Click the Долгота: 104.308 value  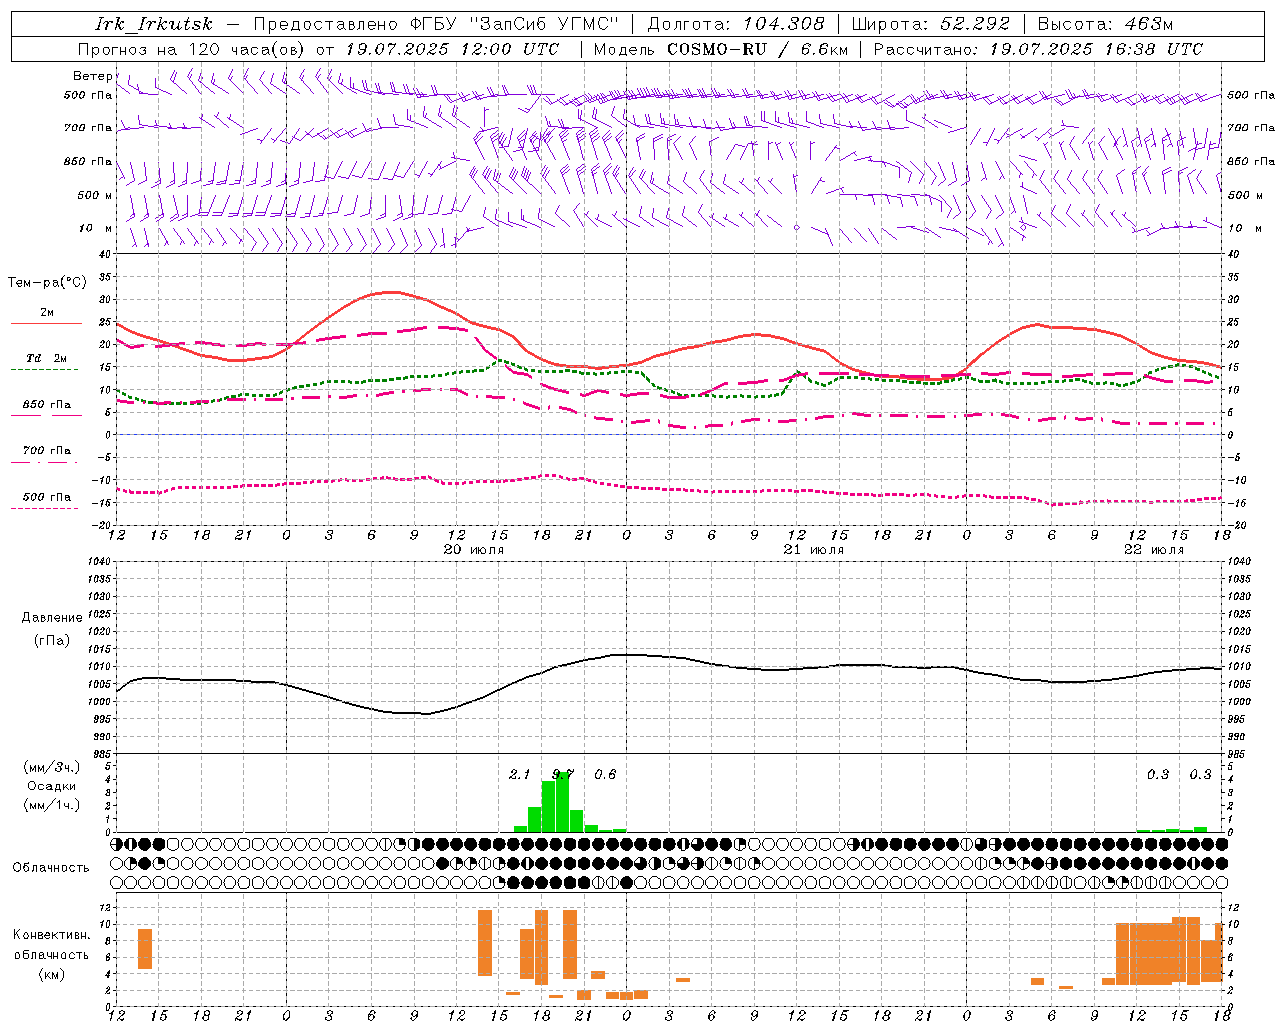[736, 24]
